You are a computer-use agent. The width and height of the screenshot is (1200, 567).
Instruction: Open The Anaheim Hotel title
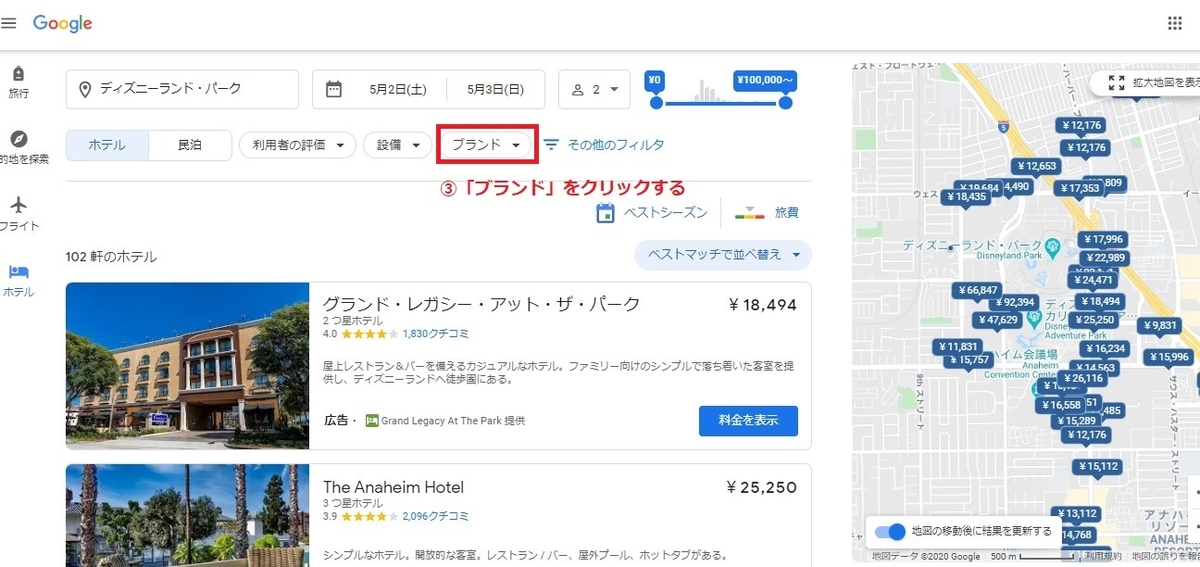[393, 488]
